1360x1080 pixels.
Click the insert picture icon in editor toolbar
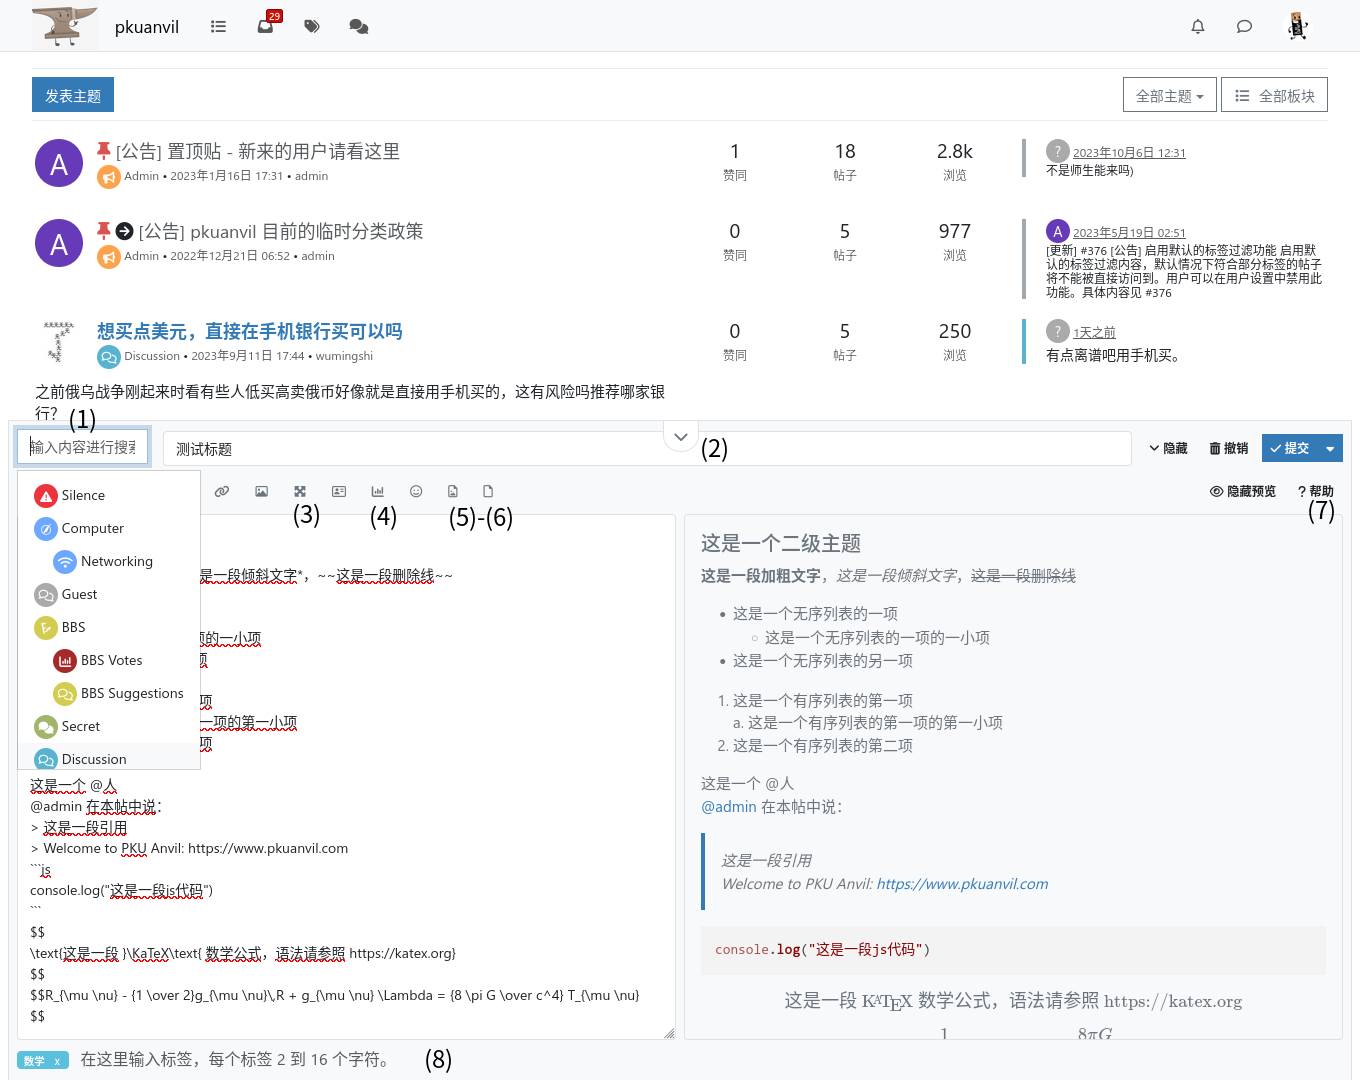tap(261, 491)
